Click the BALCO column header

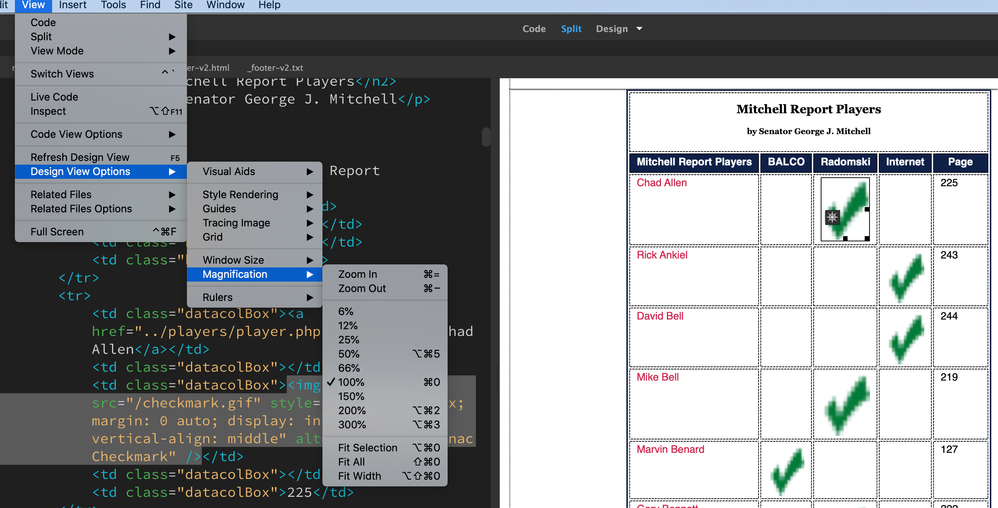786,162
